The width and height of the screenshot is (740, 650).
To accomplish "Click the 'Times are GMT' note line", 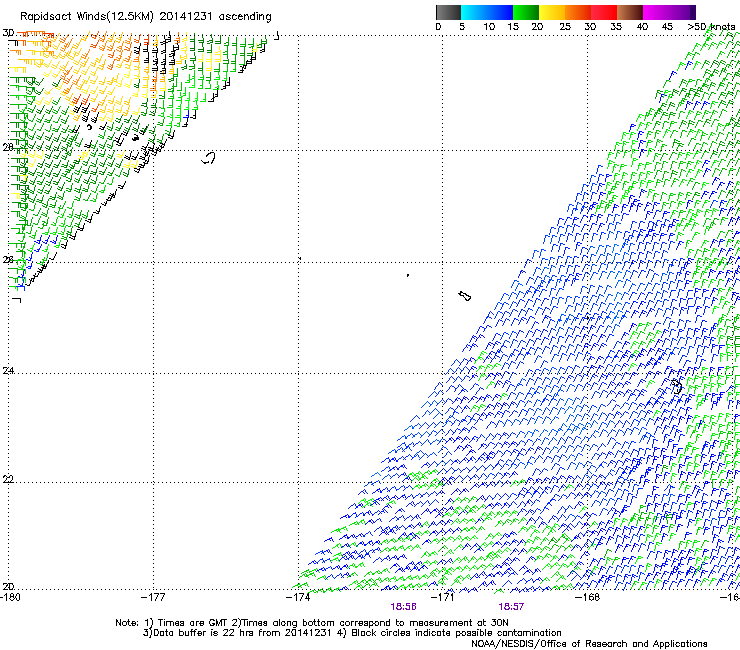I will [x=311, y=623].
